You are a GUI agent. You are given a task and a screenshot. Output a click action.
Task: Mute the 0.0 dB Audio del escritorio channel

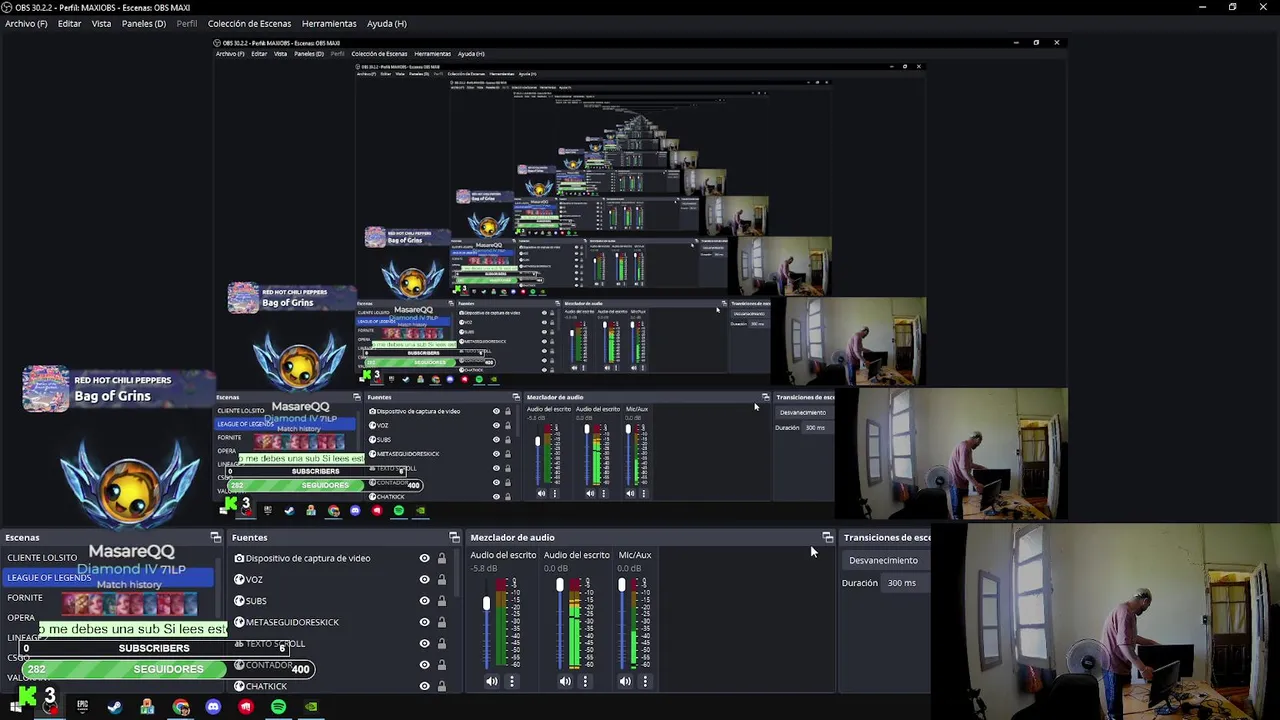pos(565,681)
